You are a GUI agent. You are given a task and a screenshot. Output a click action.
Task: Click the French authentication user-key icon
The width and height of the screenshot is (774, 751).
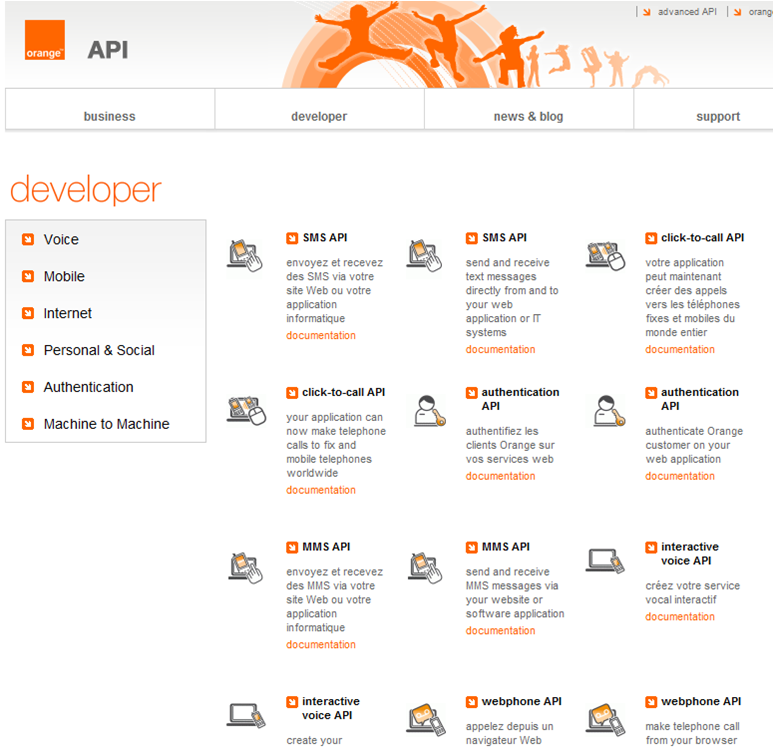[429, 411]
